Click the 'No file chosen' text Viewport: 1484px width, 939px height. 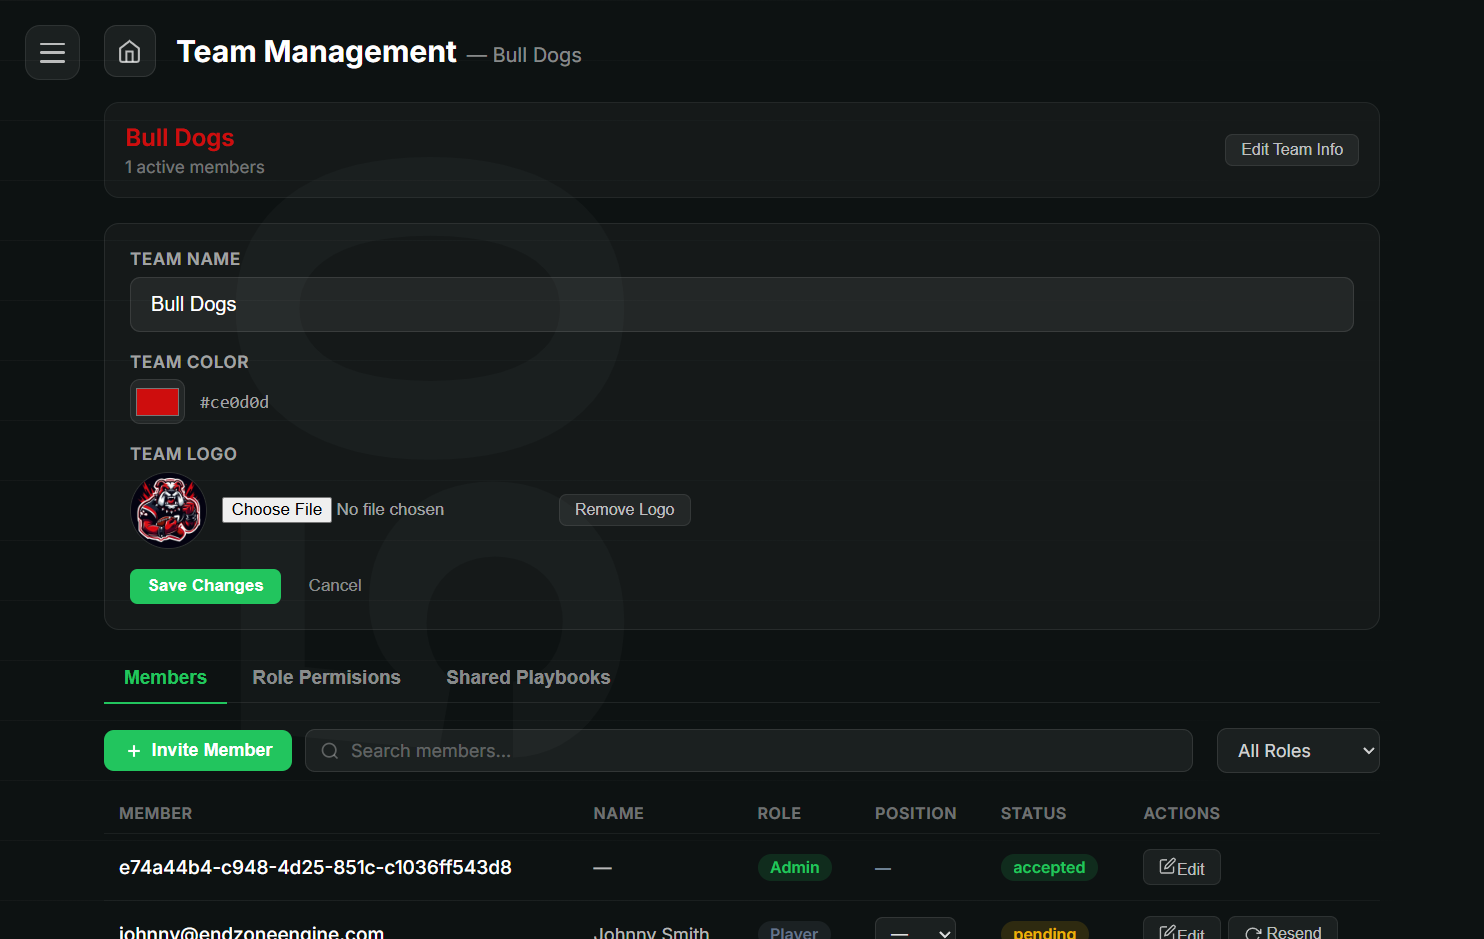pyautogui.click(x=390, y=510)
